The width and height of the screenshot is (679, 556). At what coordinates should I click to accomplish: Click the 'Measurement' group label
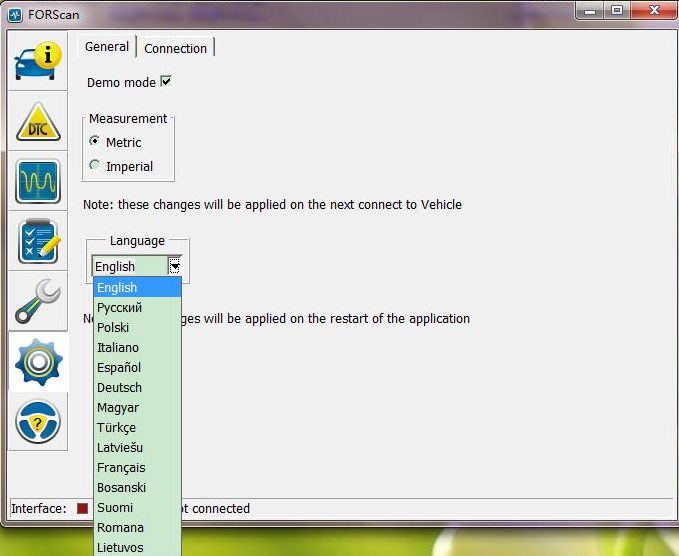click(x=128, y=119)
